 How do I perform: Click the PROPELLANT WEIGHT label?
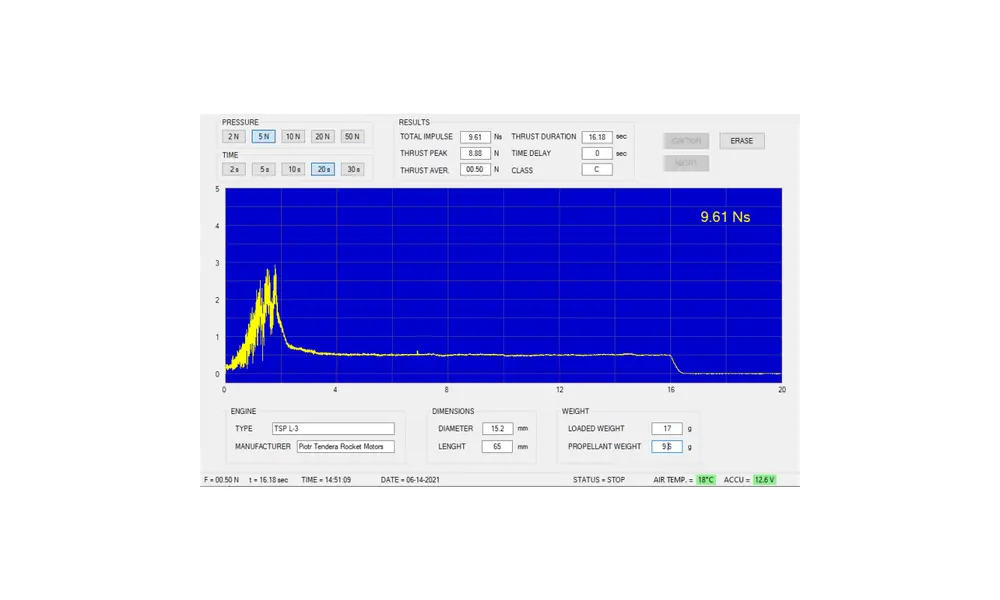pos(604,446)
